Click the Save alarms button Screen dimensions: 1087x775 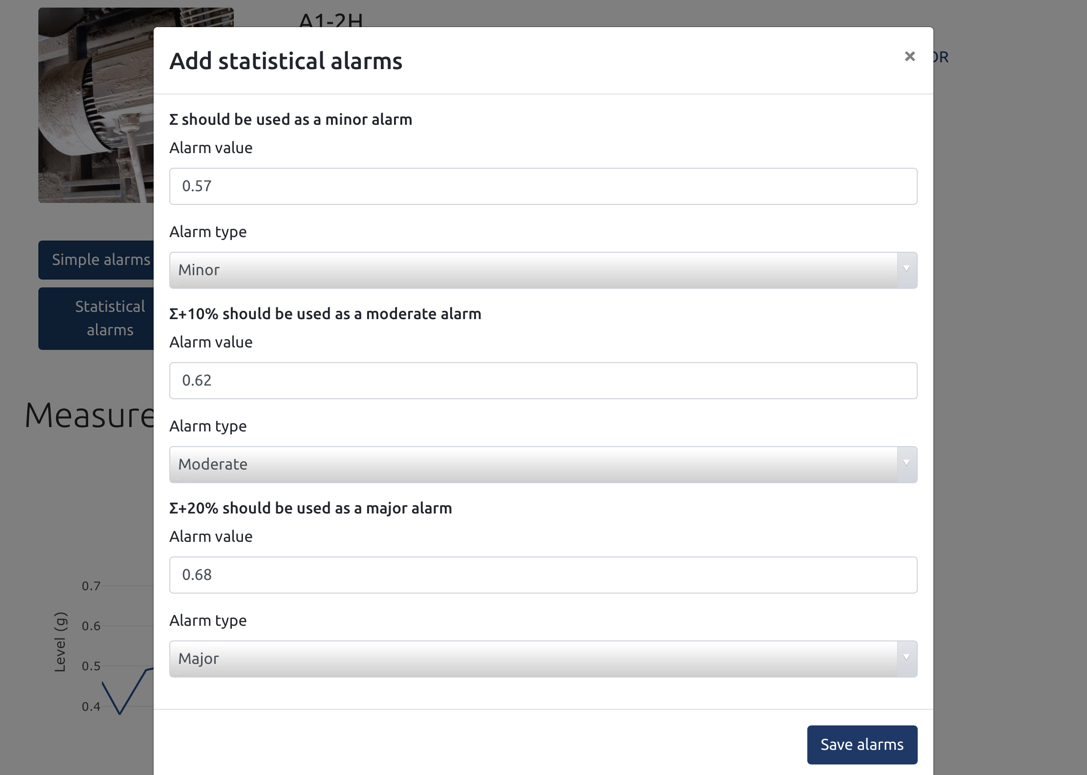point(862,744)
